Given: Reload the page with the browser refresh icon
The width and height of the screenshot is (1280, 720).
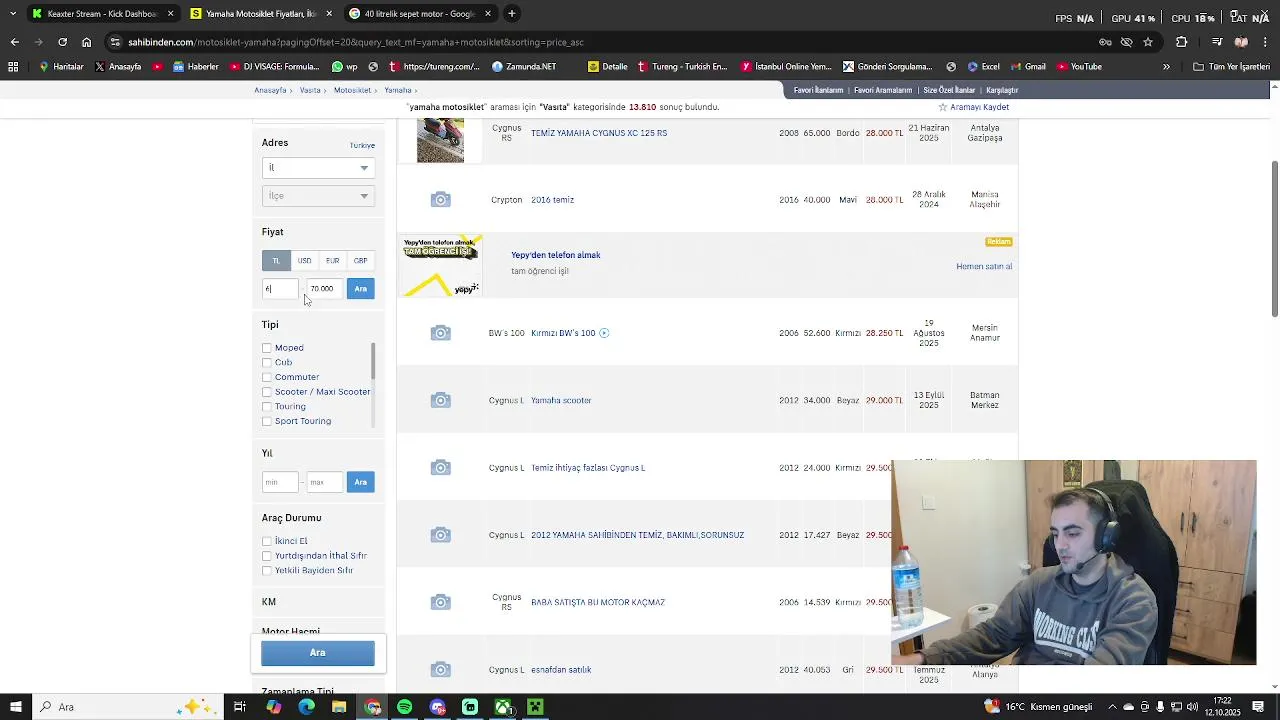Looking at the screenshot, I should pos(62,42).
